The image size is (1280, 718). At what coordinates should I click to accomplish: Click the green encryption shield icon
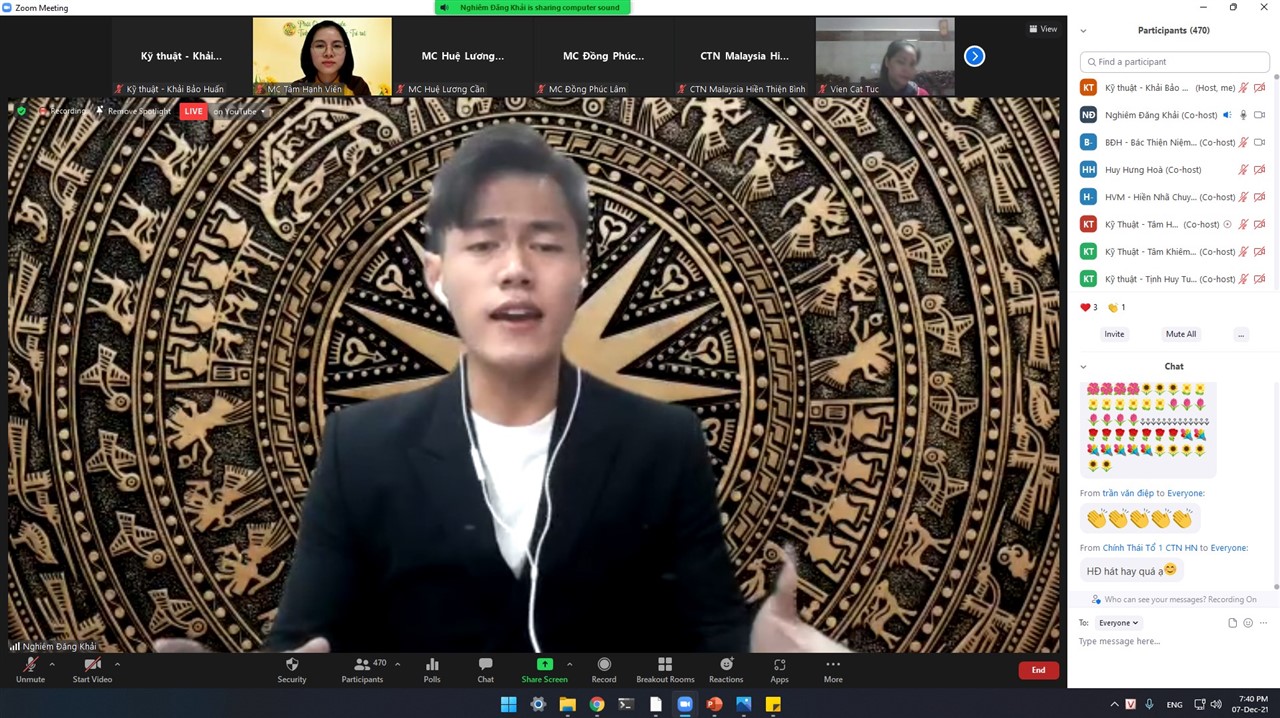[x=22, y=111]
